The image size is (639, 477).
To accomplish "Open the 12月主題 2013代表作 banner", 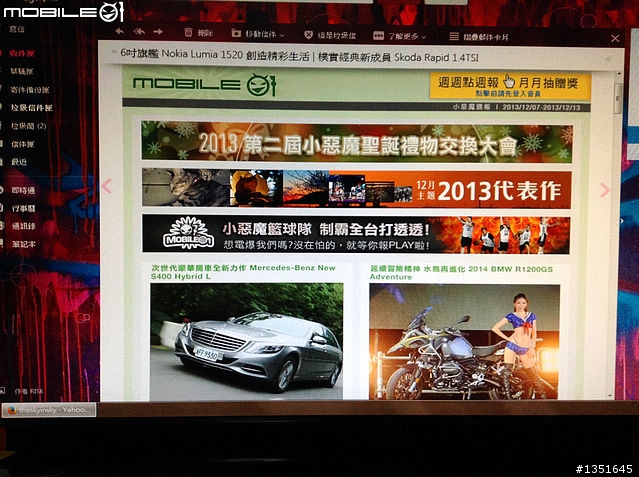I will tap(357, 189).
